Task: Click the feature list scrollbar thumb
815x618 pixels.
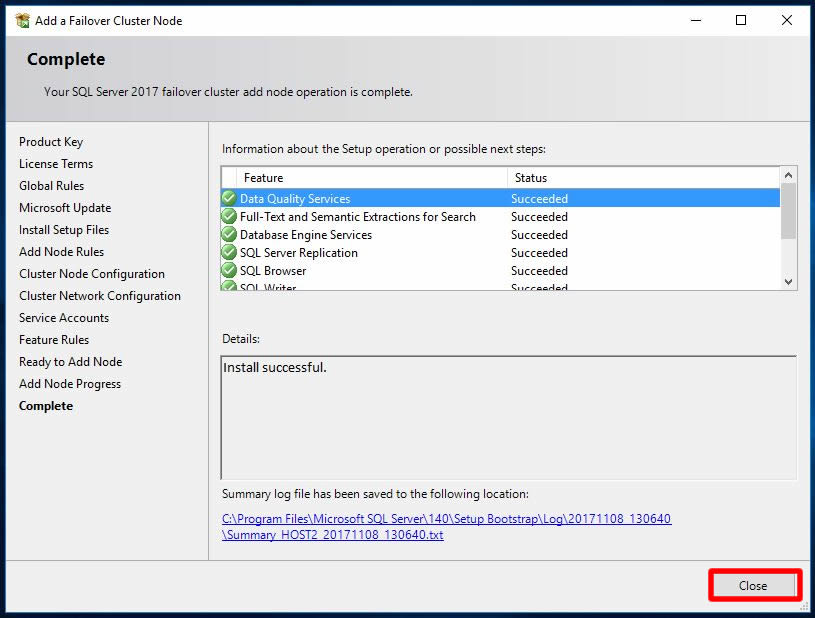Action: point(789,212)
